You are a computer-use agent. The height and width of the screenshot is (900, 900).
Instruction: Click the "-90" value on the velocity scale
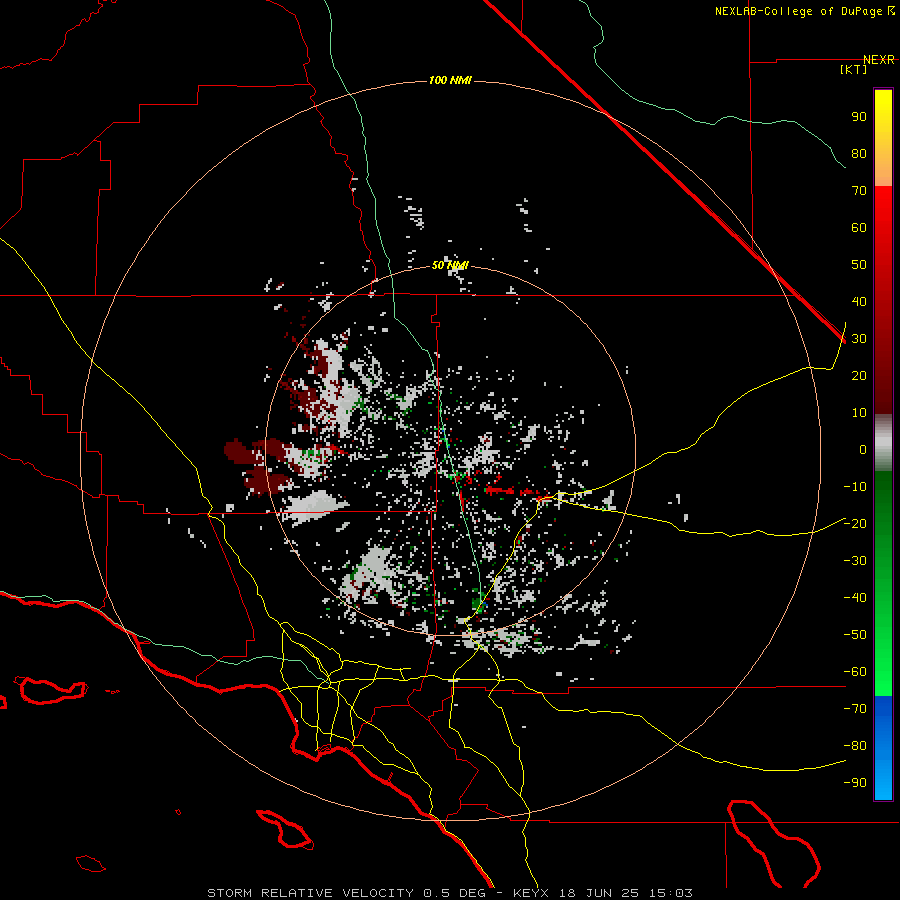855,783
